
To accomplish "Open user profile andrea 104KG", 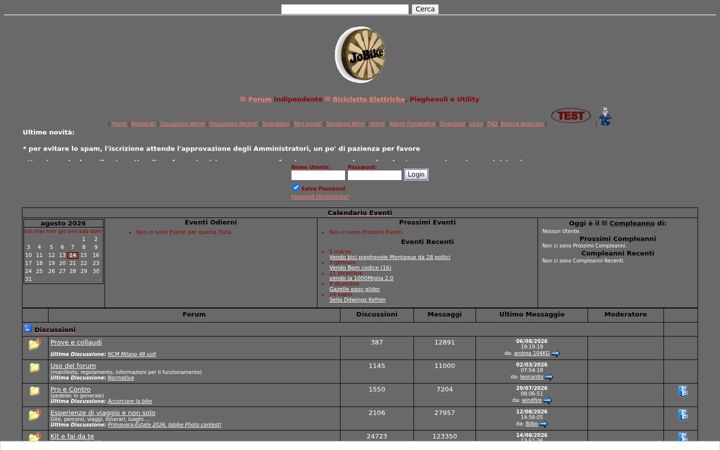I will pos(531,354).
